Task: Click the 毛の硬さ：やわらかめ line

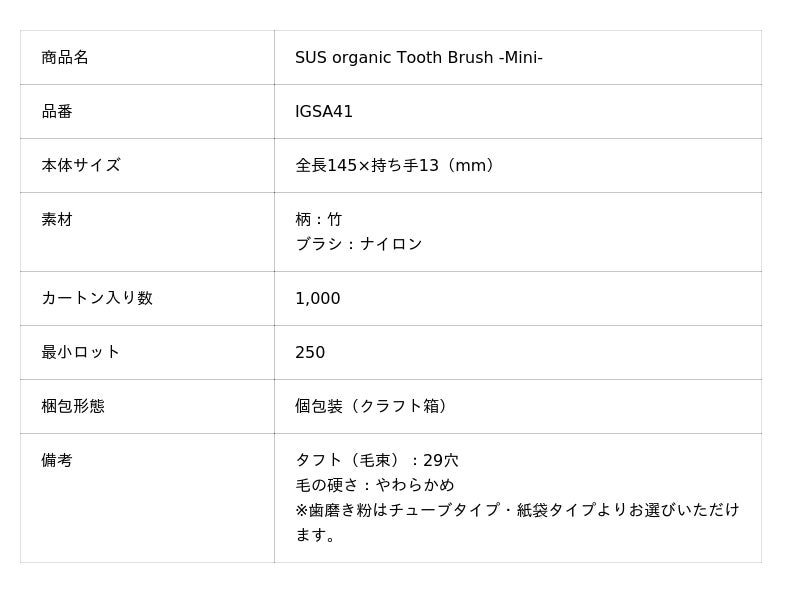Action: pos(374,486)
